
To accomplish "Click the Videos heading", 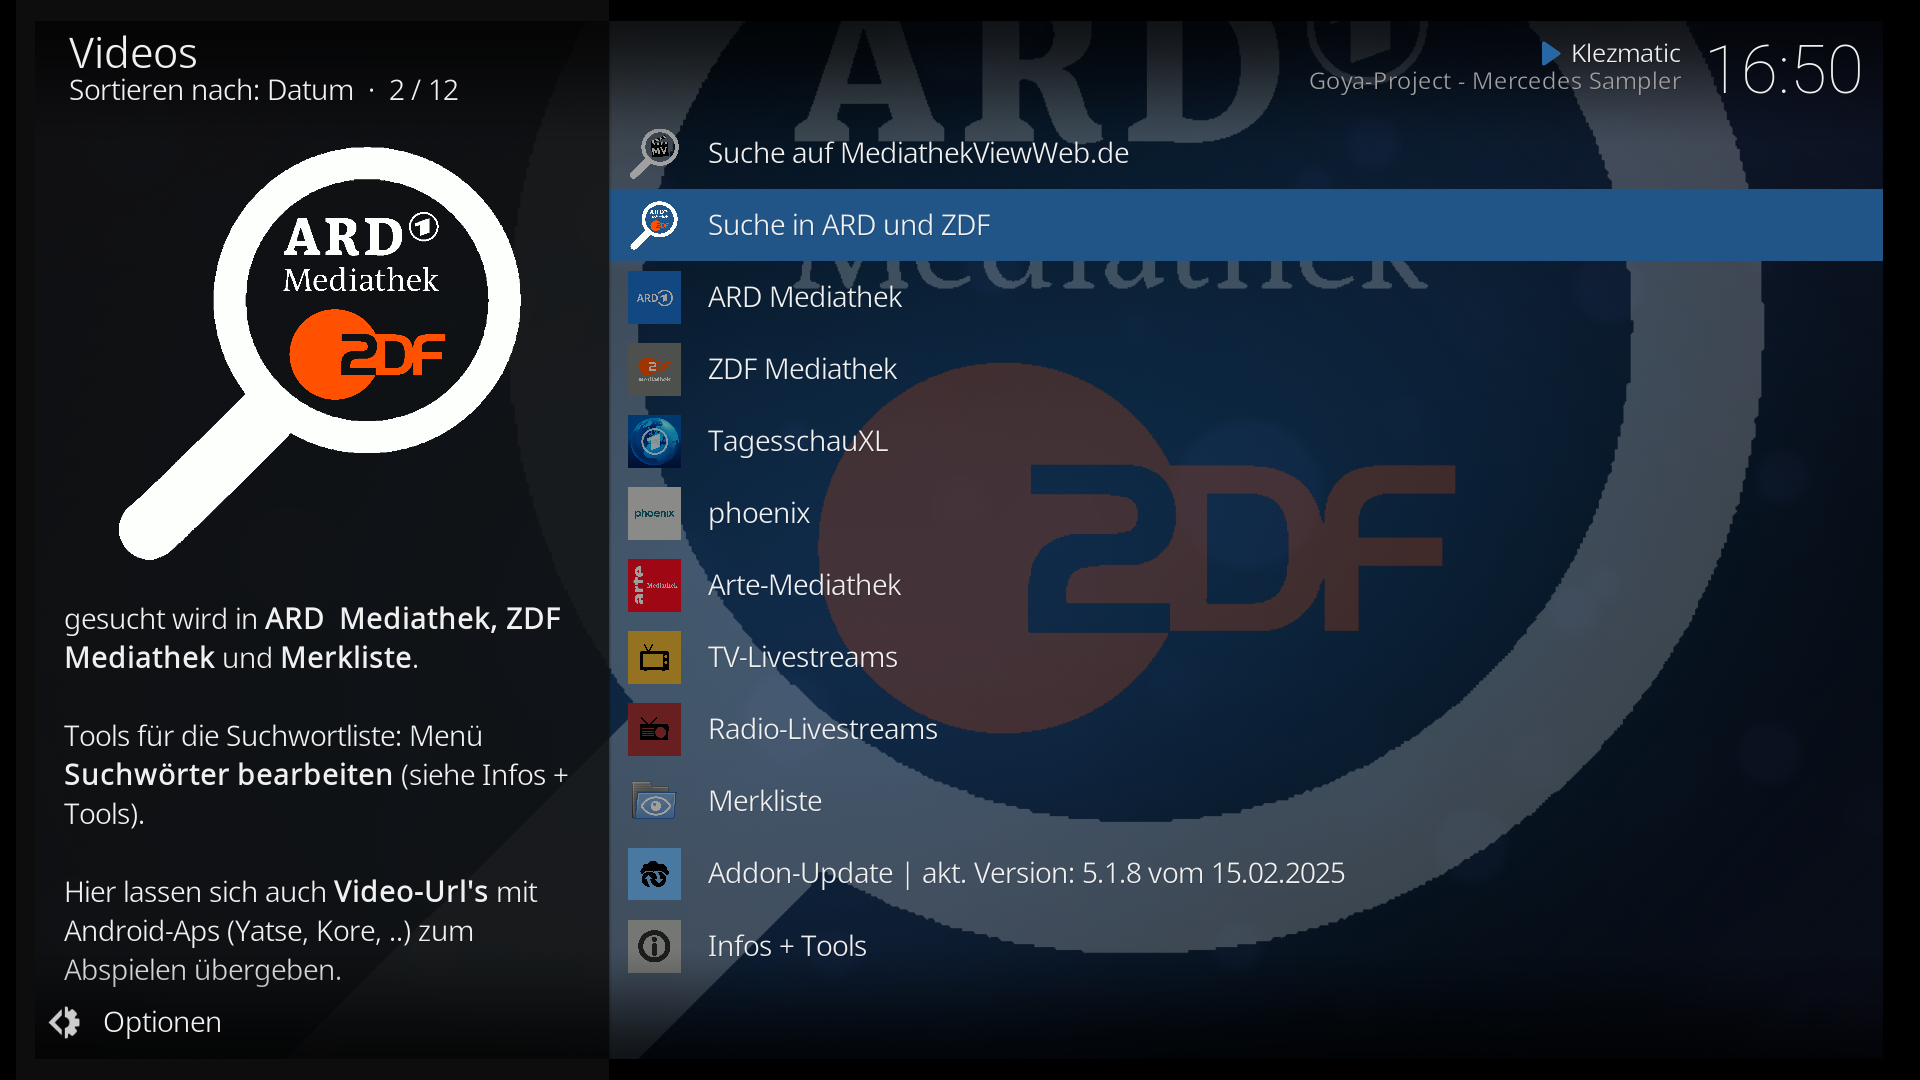I will click(133, 53).
